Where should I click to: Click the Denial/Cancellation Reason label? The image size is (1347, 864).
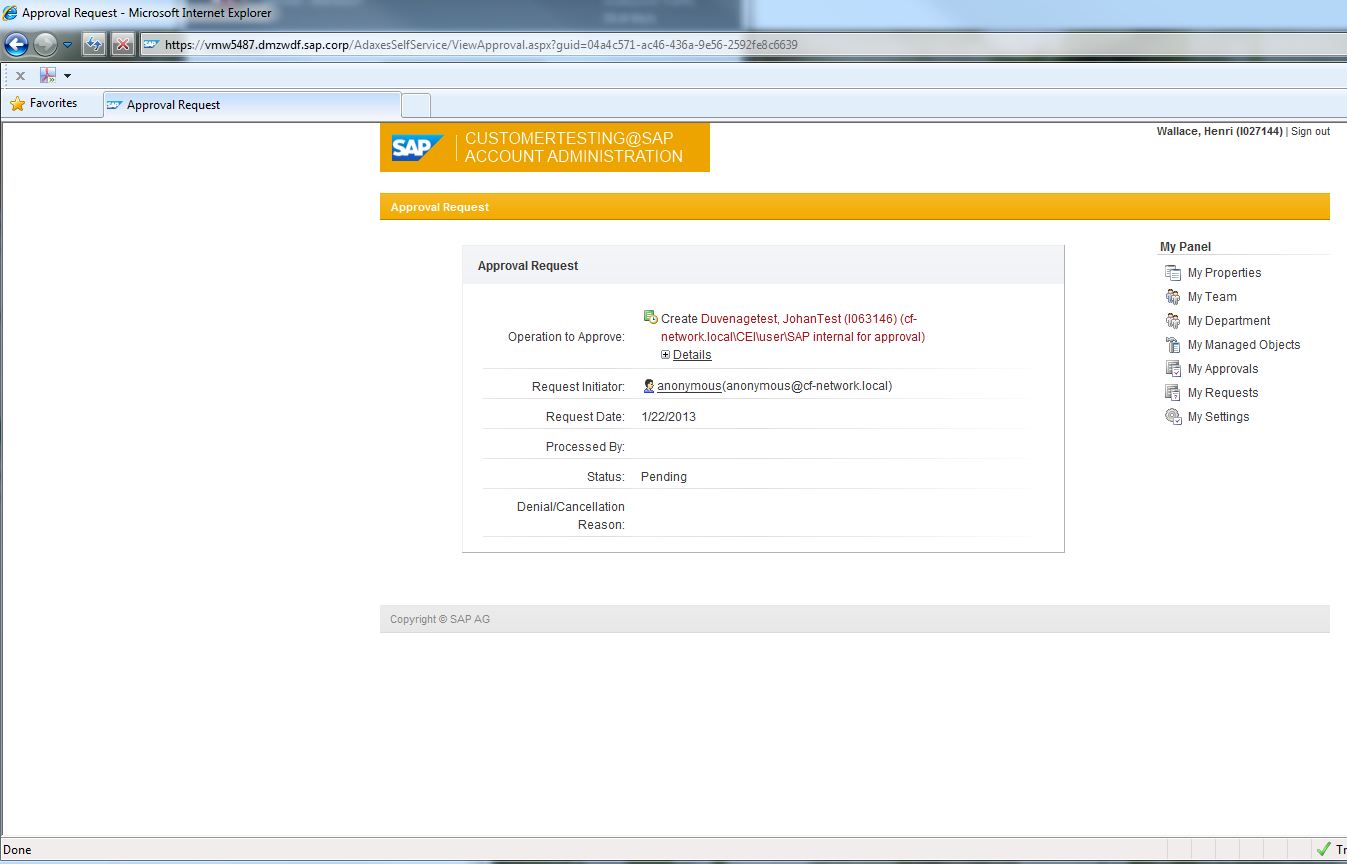tap(571, 515)
